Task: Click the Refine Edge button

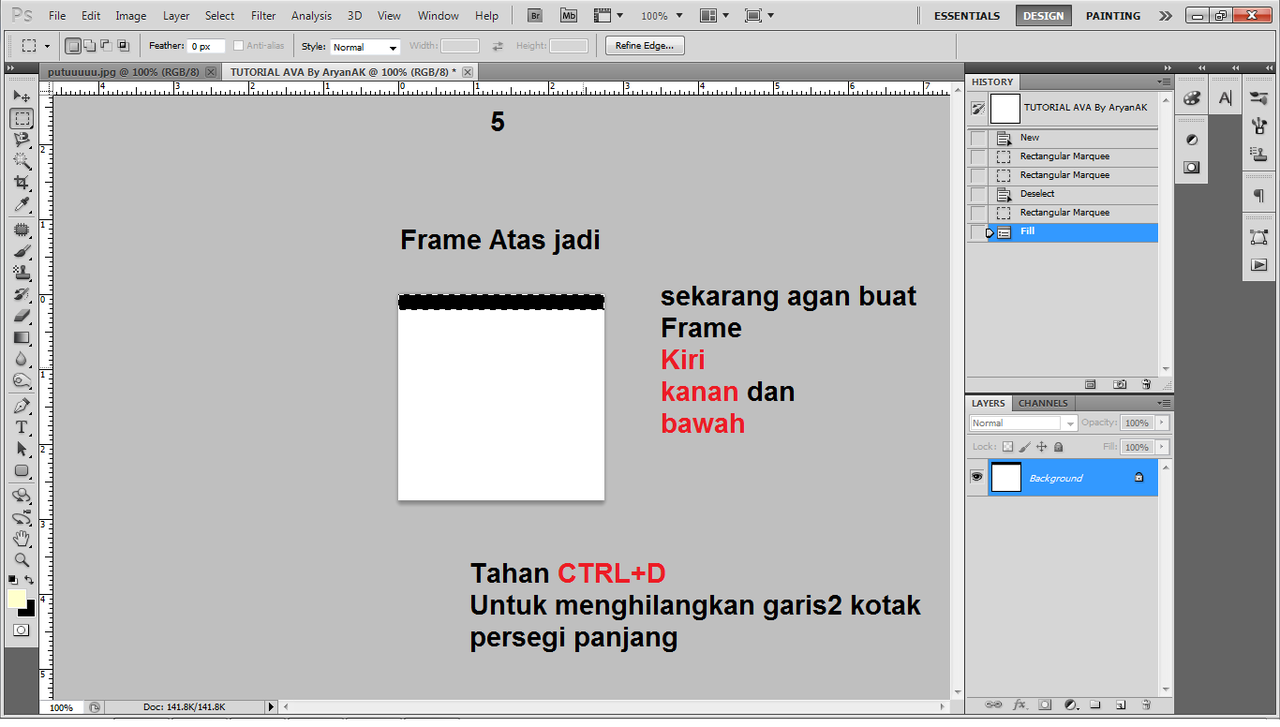Action: (x=645, y=46)
